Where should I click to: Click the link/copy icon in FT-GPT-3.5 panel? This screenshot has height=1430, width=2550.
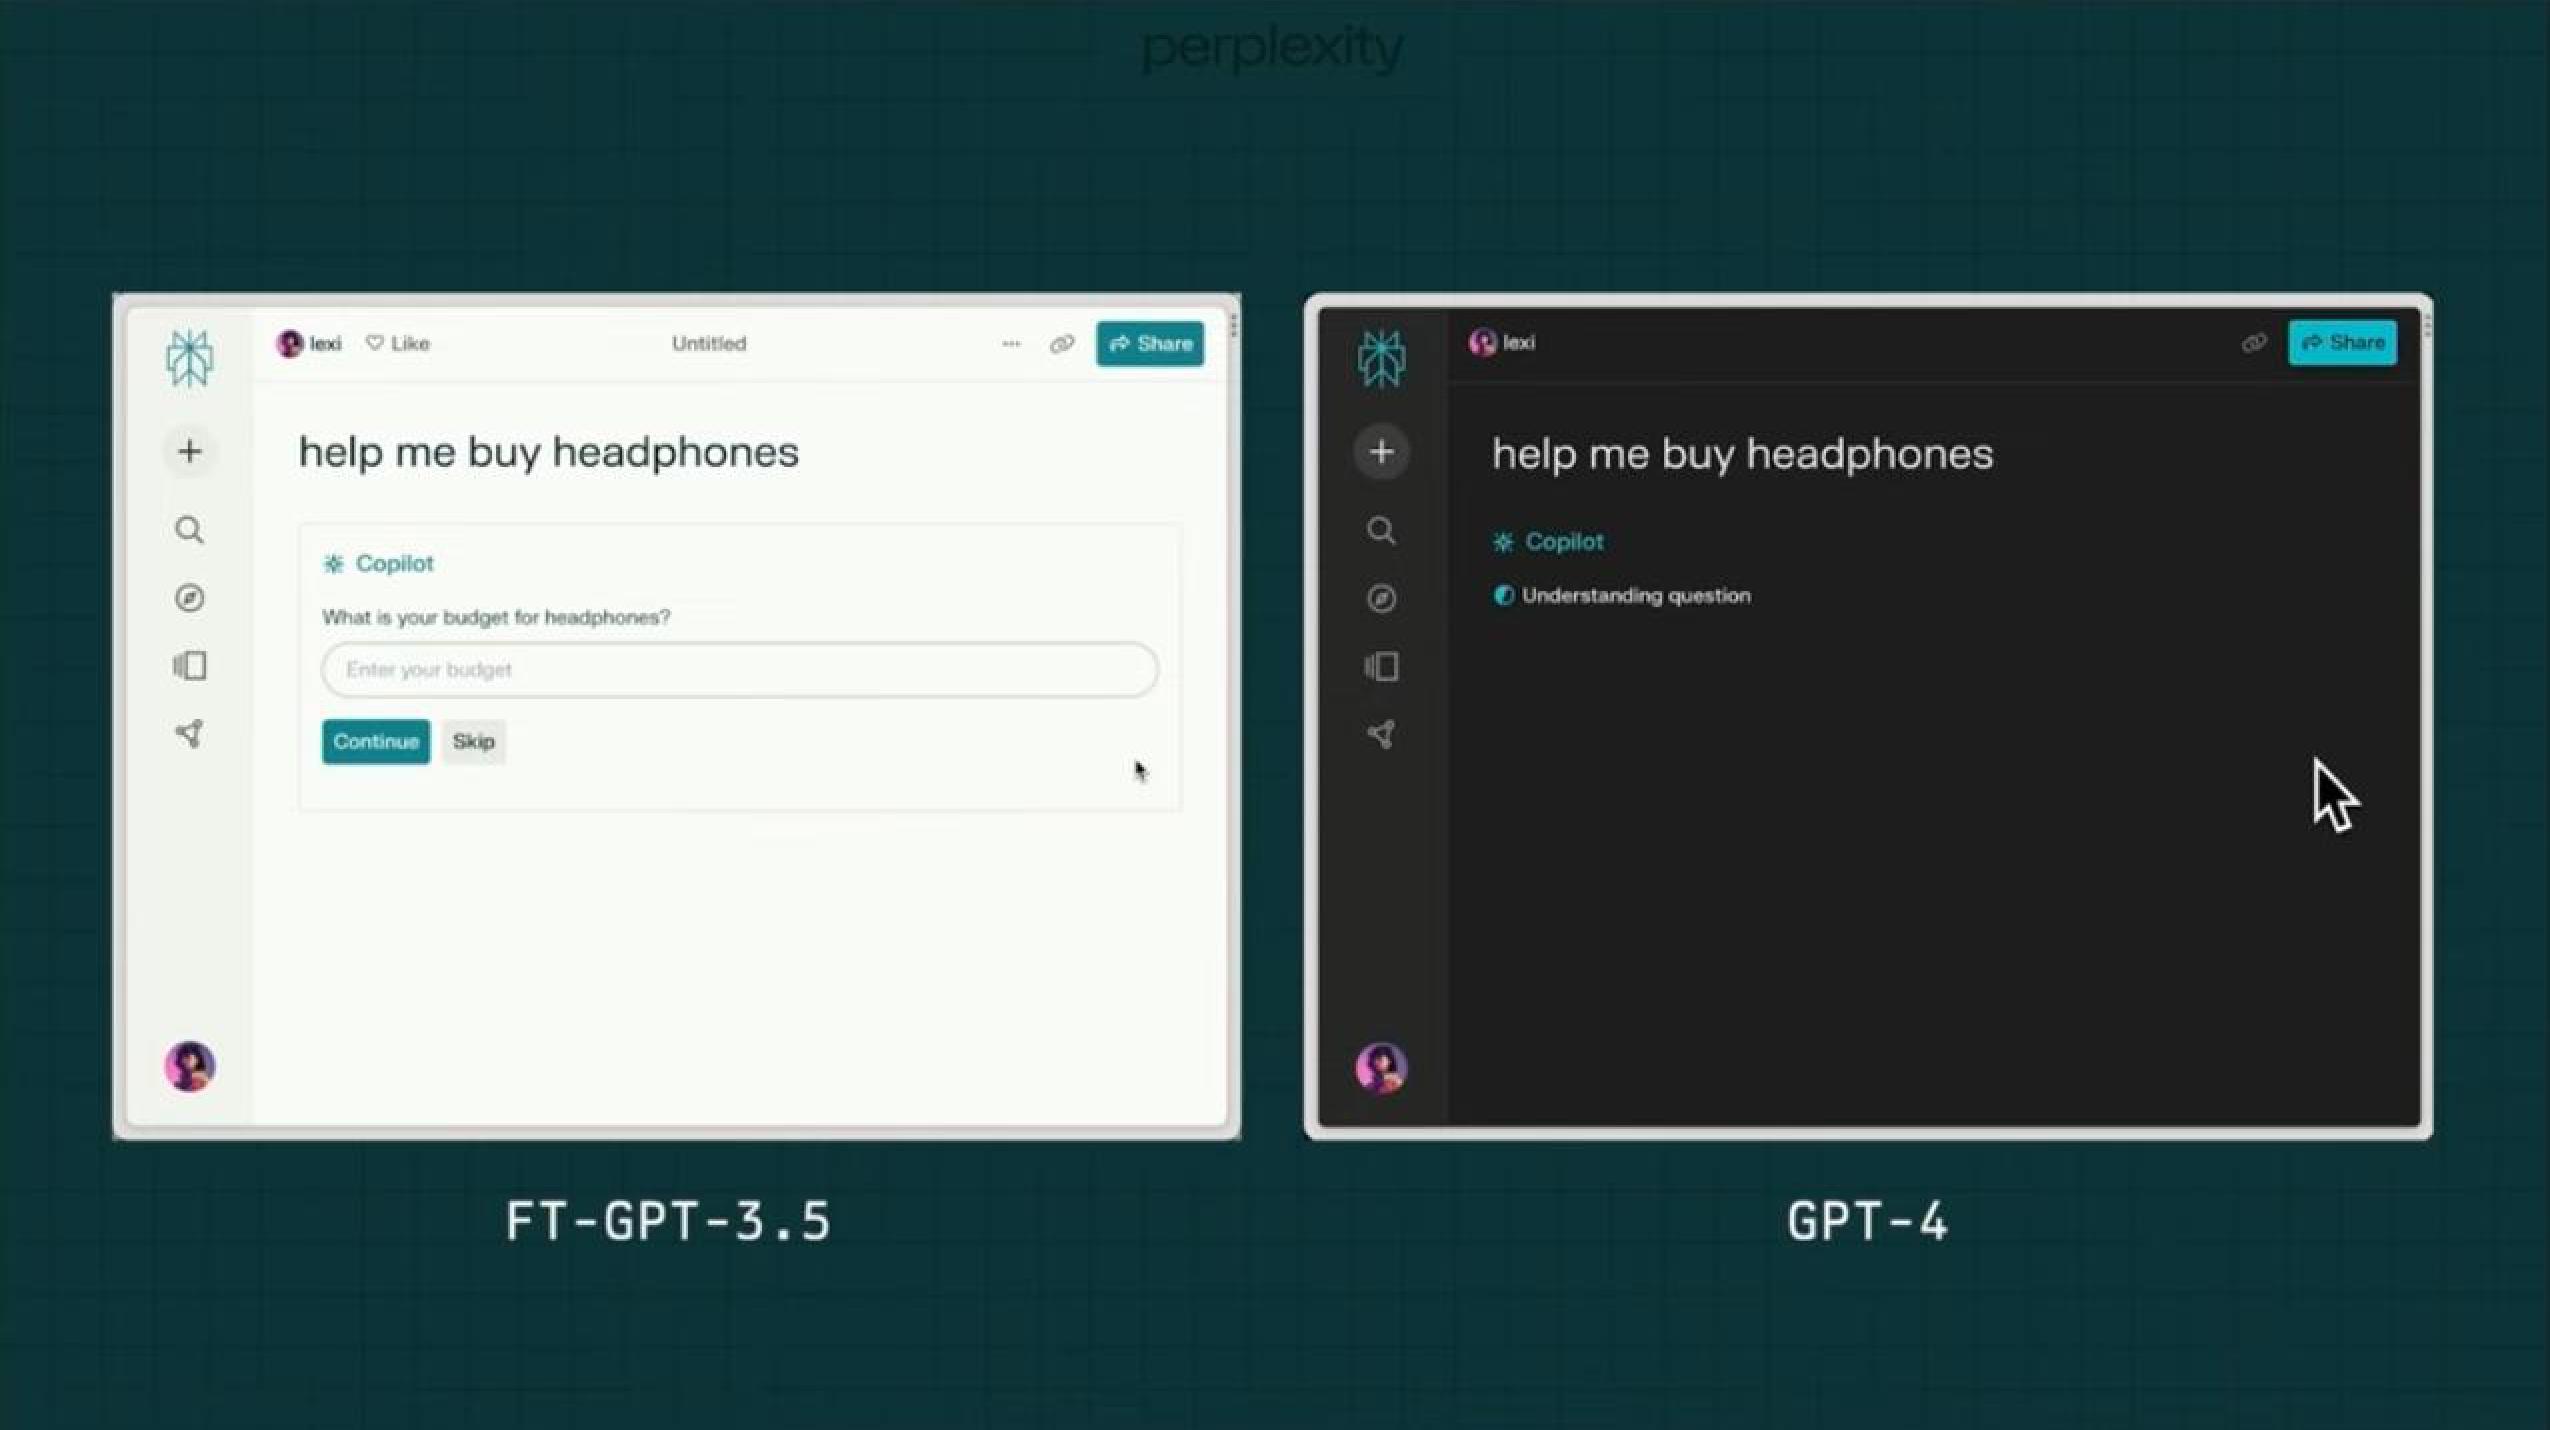tap(1061, 343)
